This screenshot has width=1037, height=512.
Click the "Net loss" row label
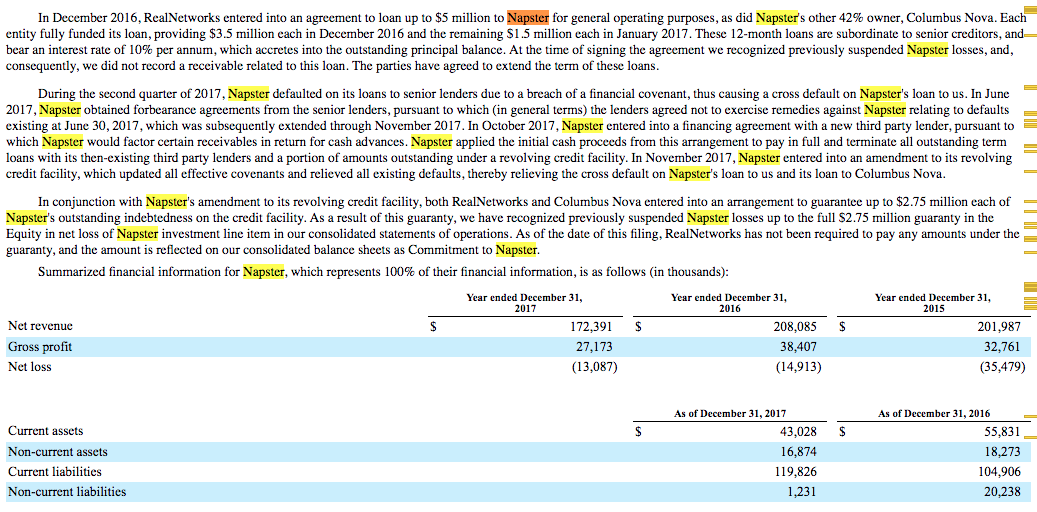click(30, 366)
